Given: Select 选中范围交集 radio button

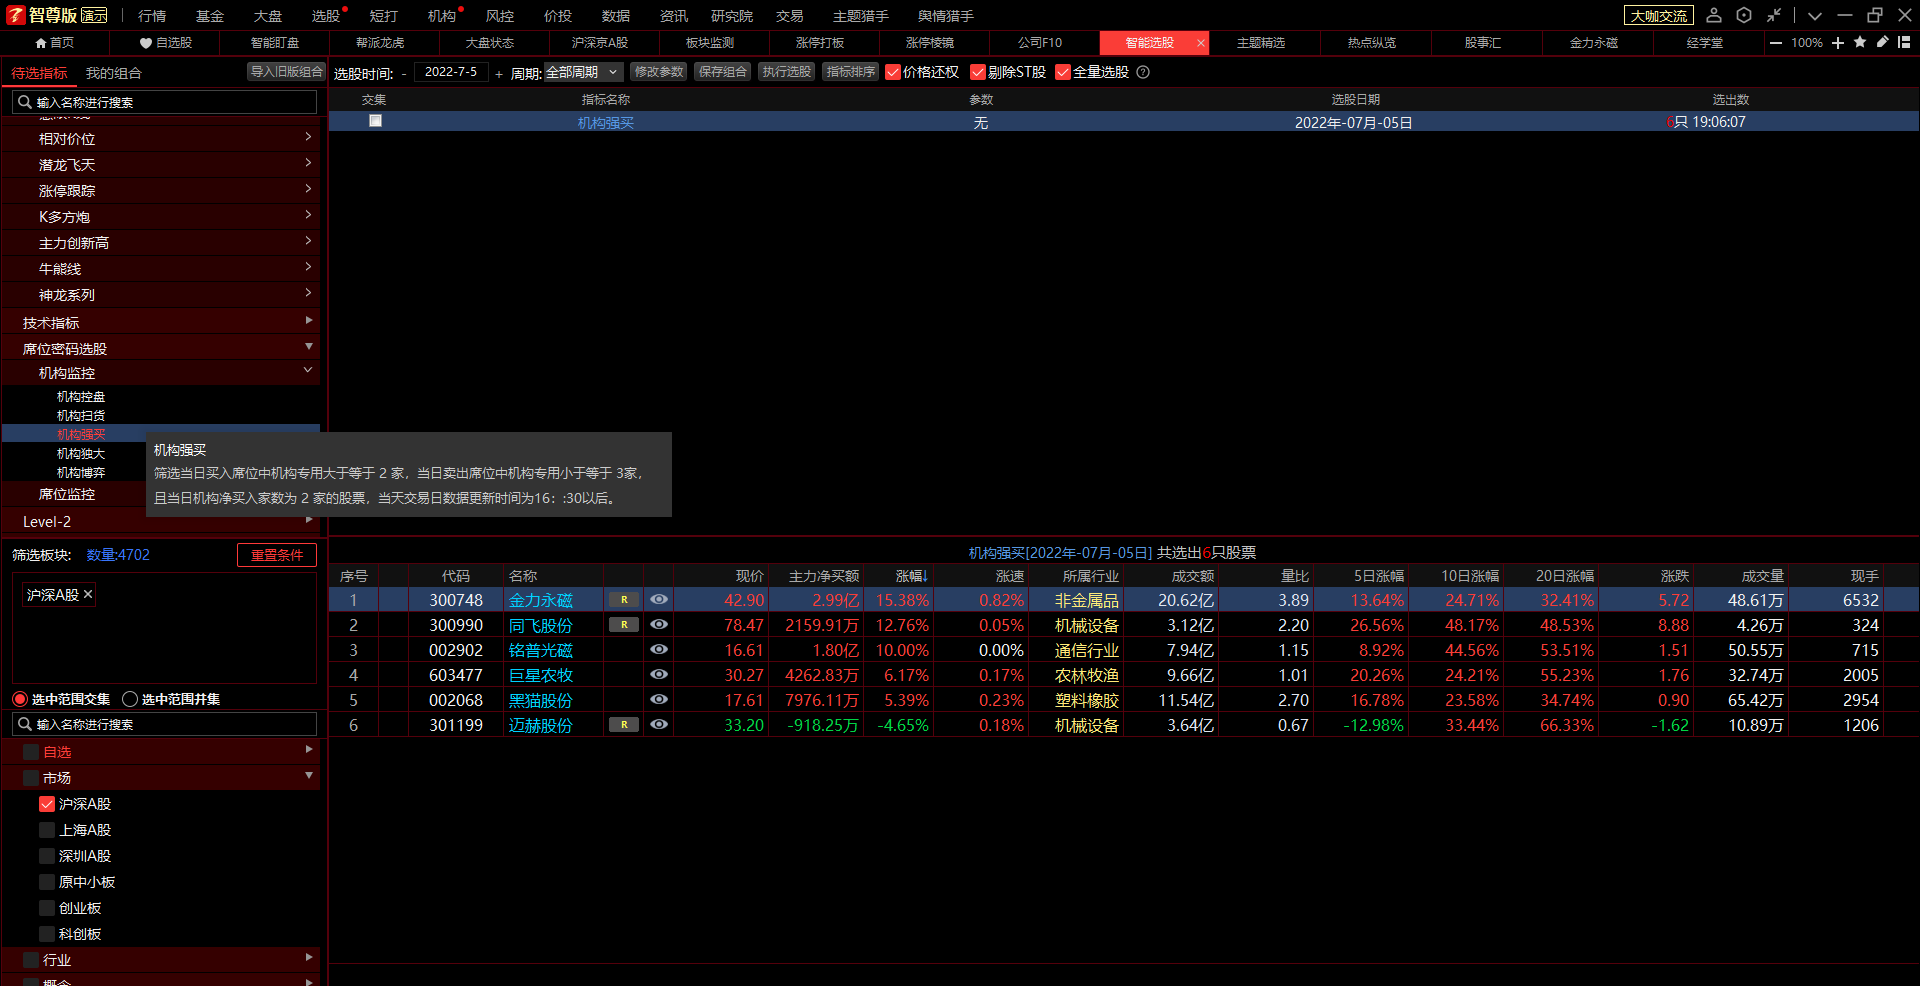Looking at the screenshot, I should pos(20,699).
